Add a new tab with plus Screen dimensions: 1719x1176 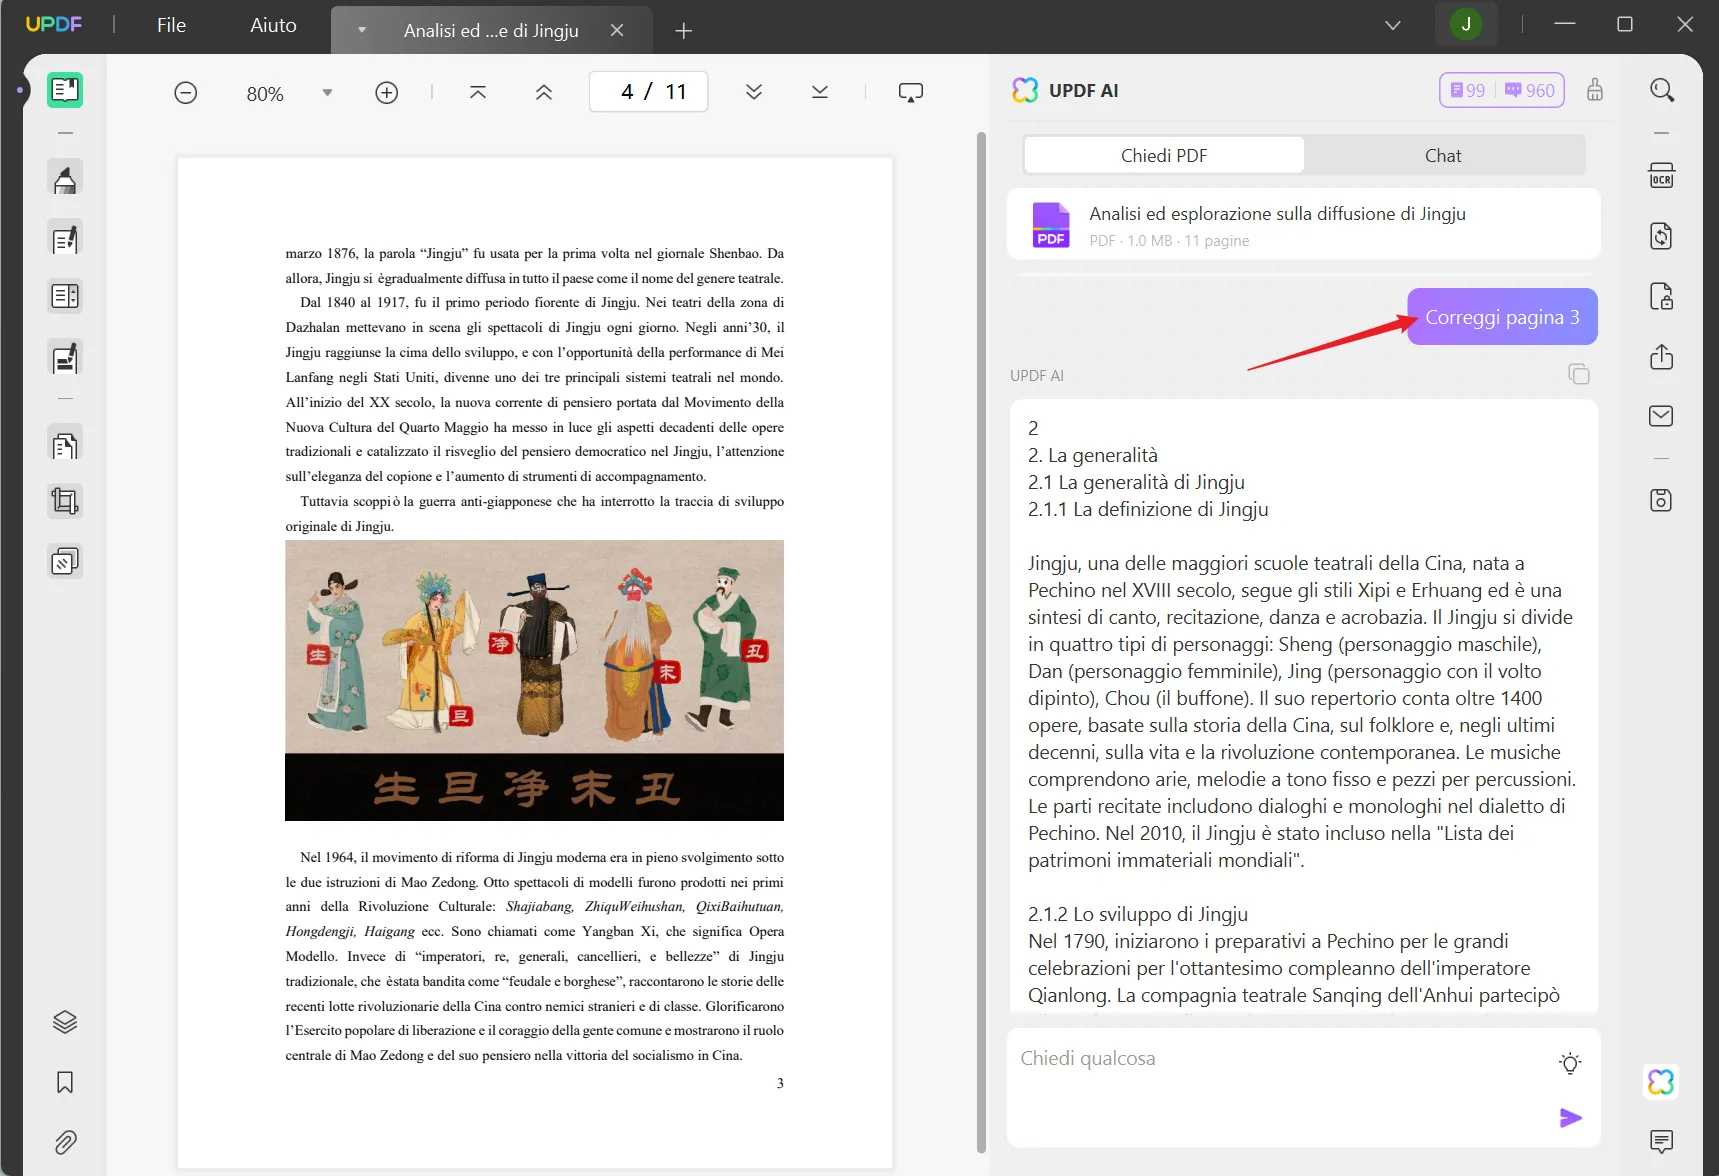pos(684,31)
